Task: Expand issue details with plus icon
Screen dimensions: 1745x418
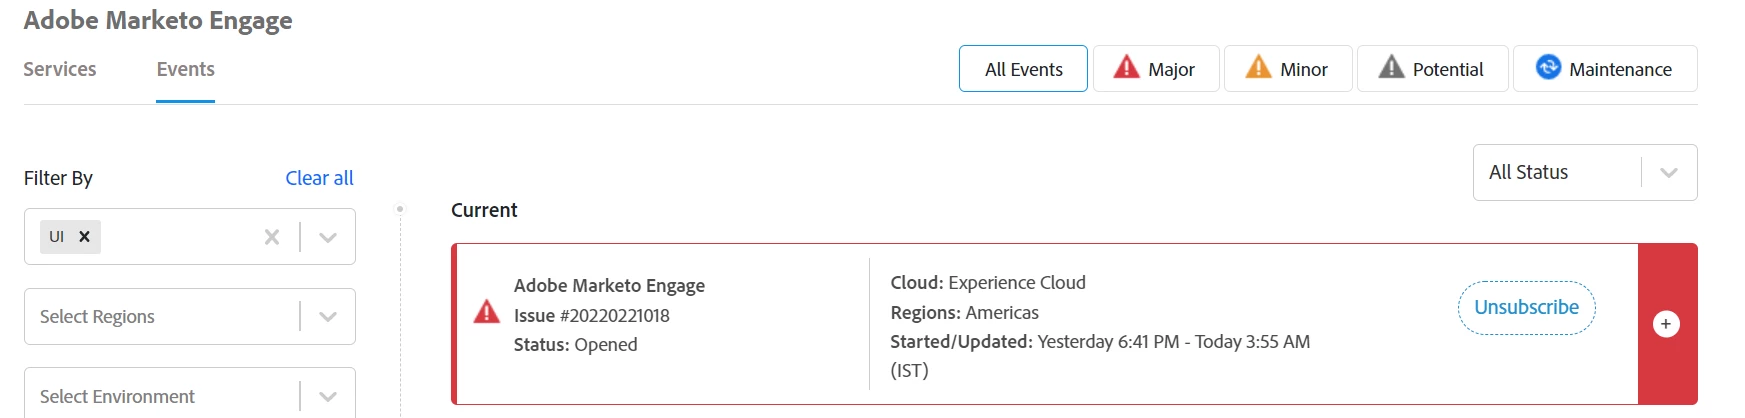Action: pos(1666,324)
